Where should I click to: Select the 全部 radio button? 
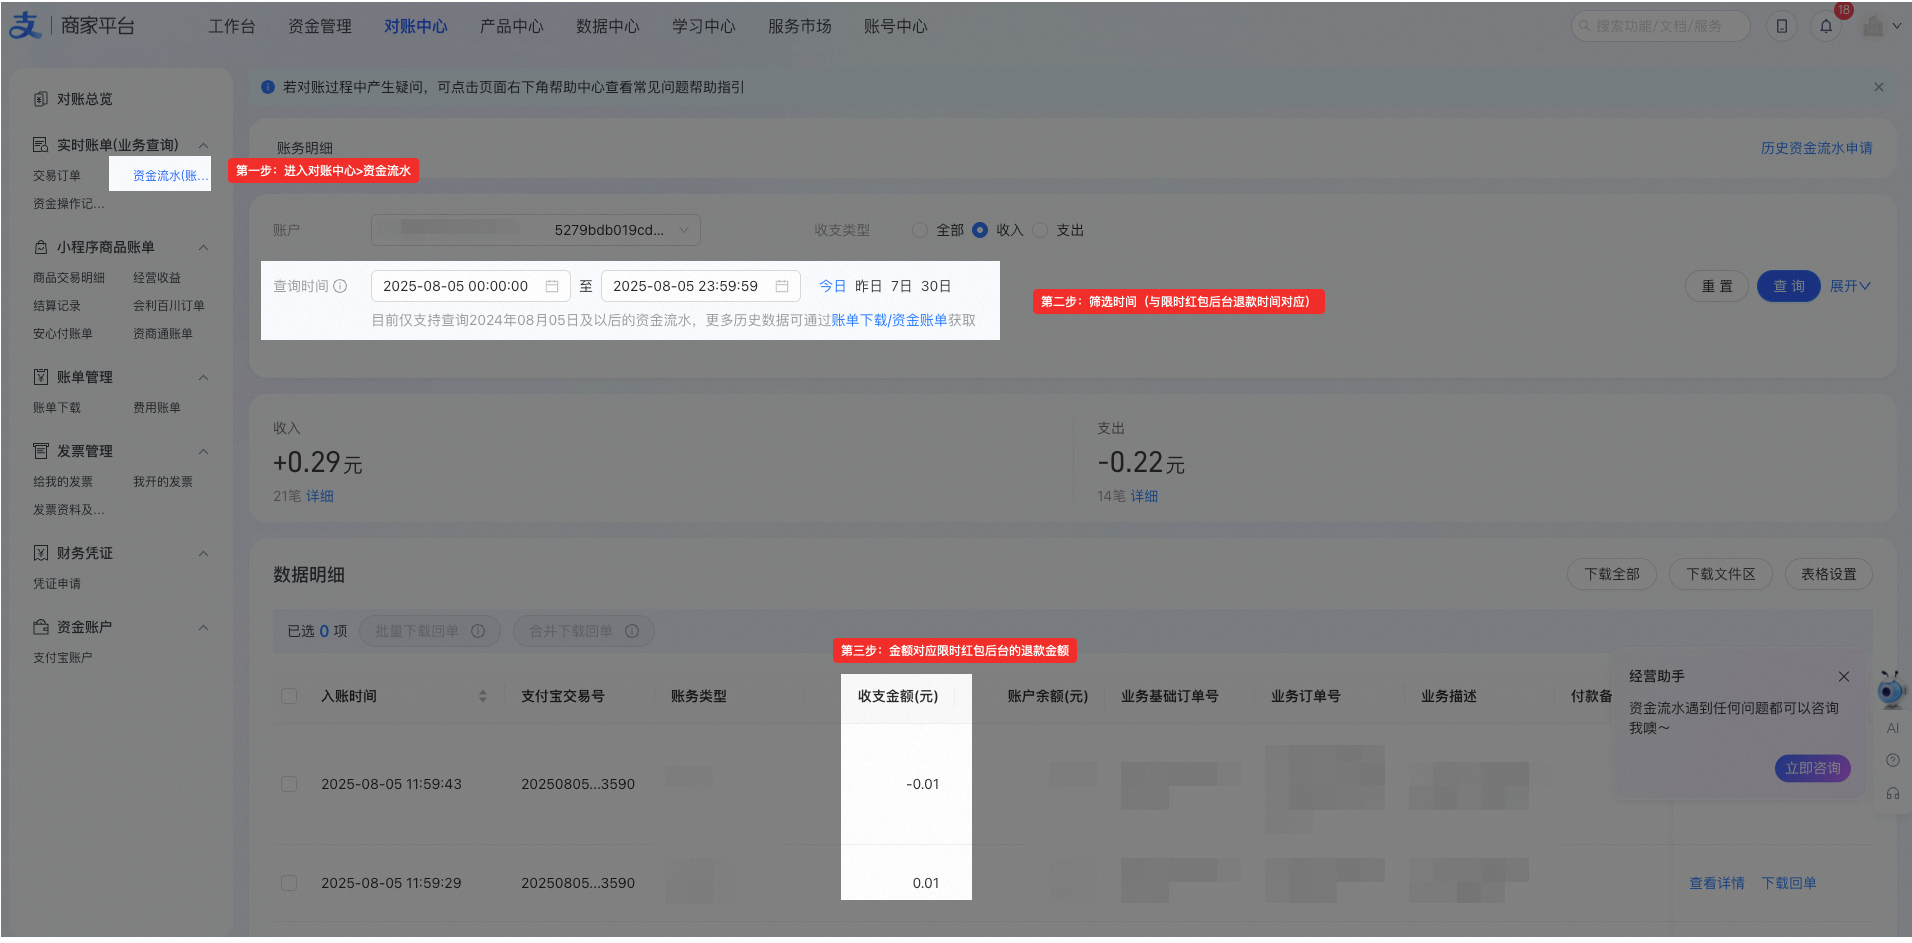click(920, 230)
